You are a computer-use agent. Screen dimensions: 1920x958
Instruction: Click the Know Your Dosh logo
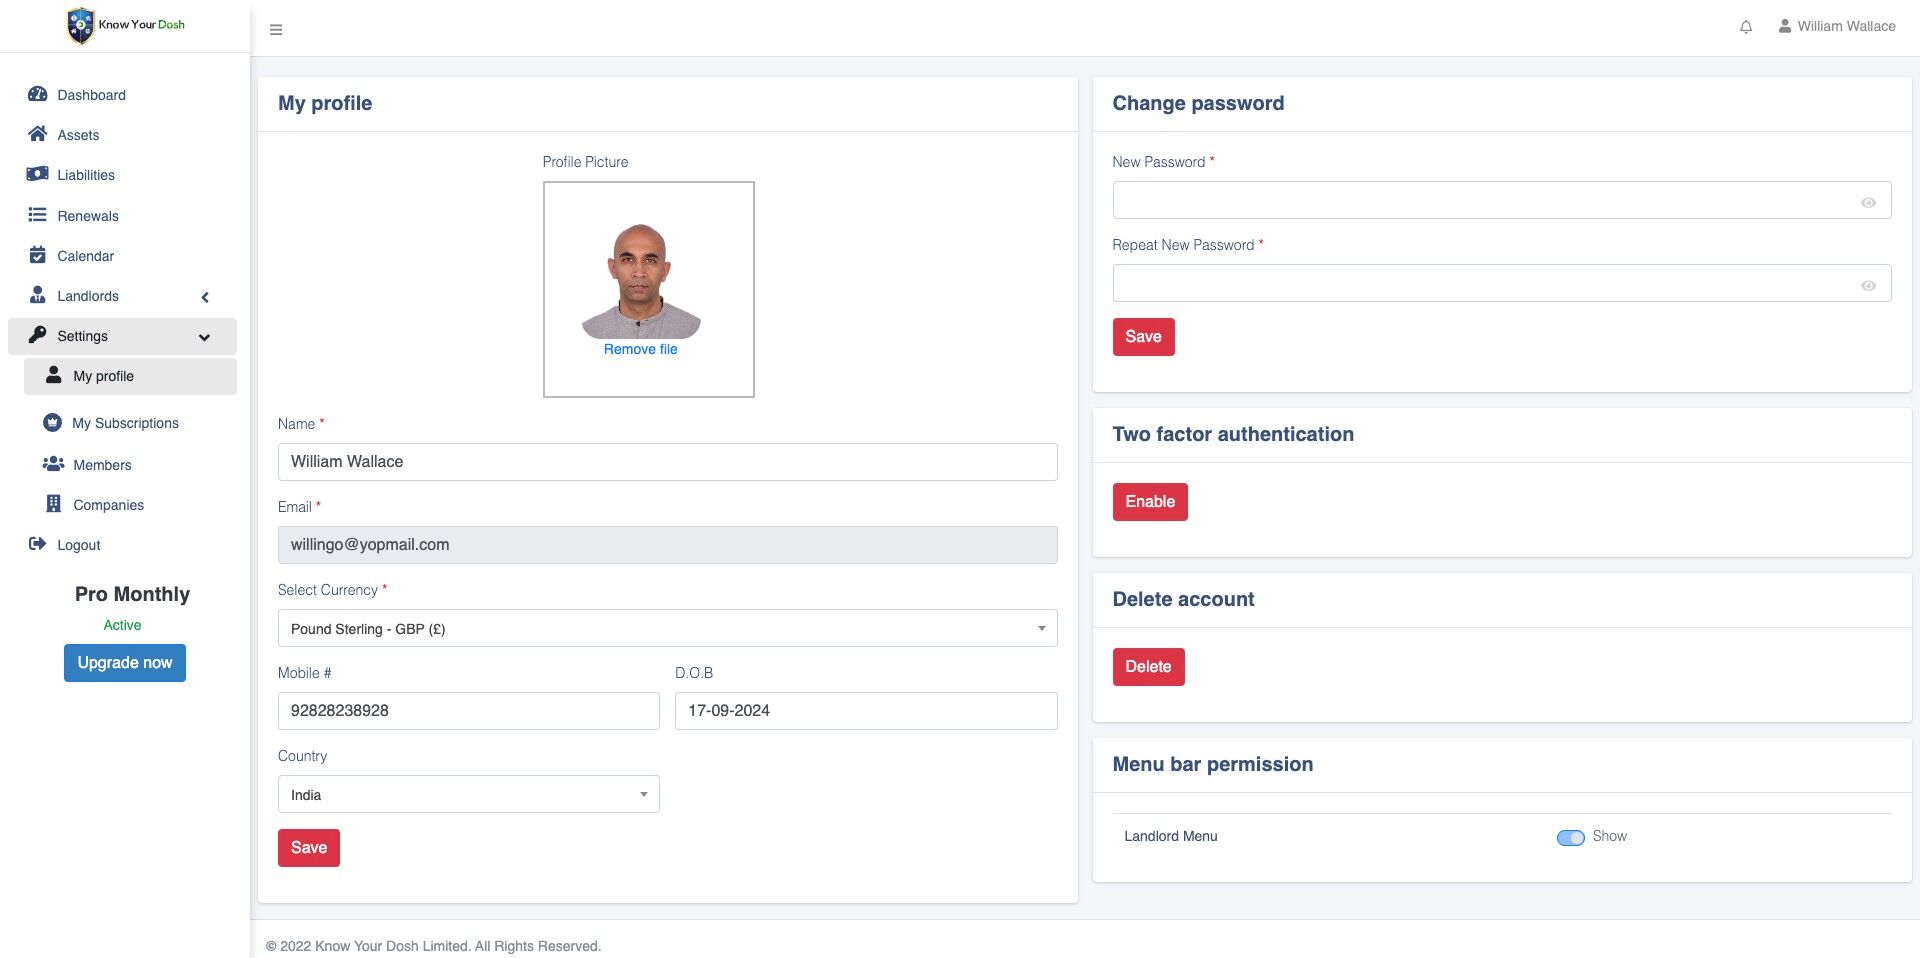[125, 25]
